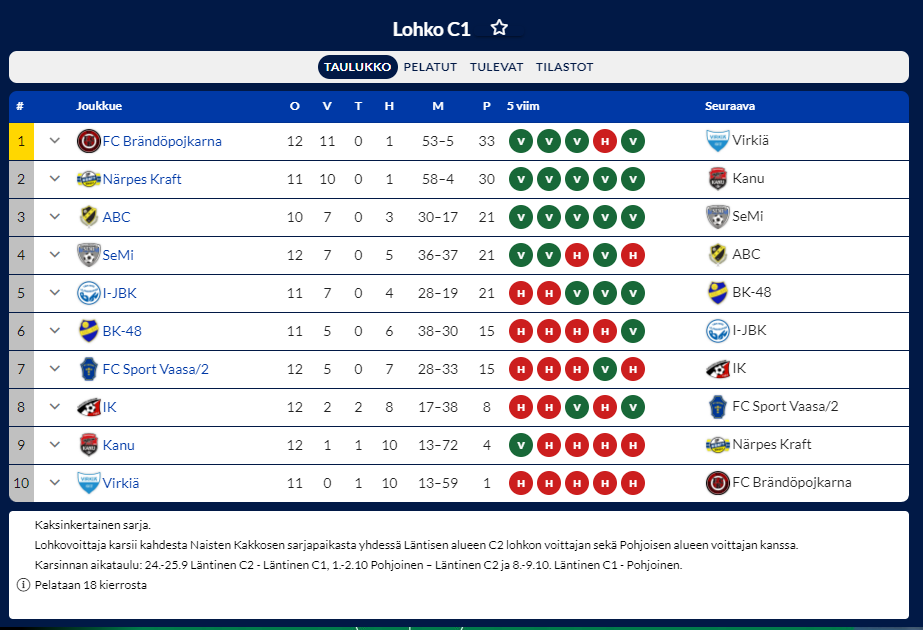Switch to the PELATUT tab
This screenshot has width=923, height=630.
click(x=430, y=67)
